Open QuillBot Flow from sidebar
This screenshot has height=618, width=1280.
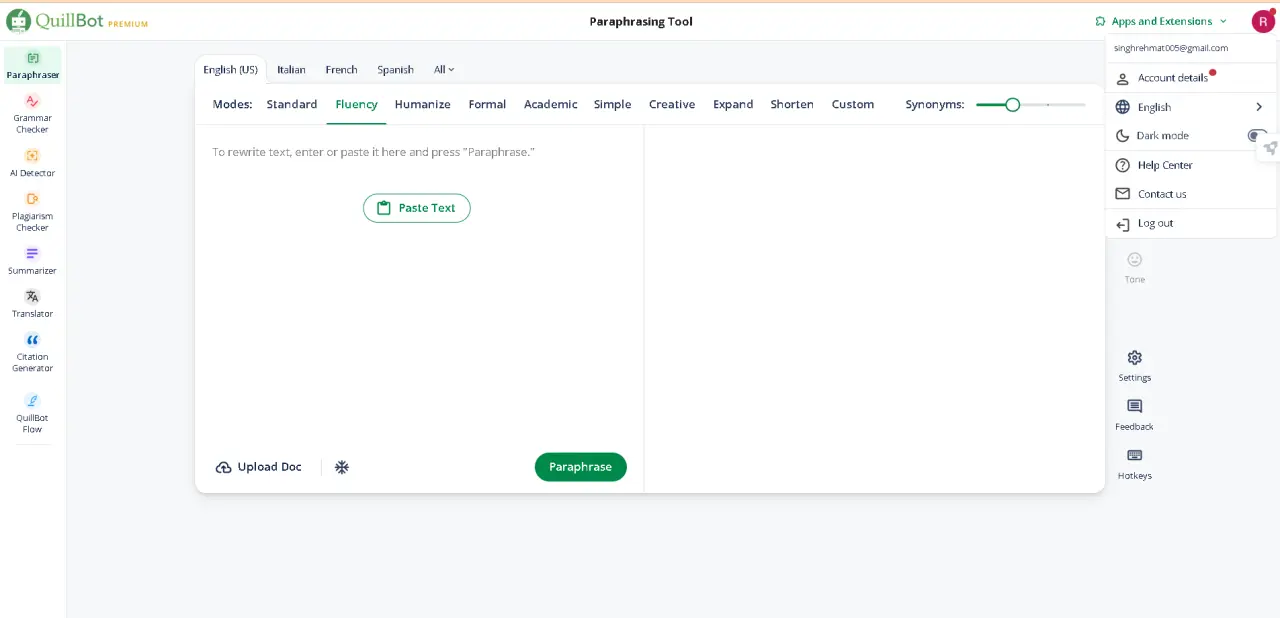[x=32, y=413]
